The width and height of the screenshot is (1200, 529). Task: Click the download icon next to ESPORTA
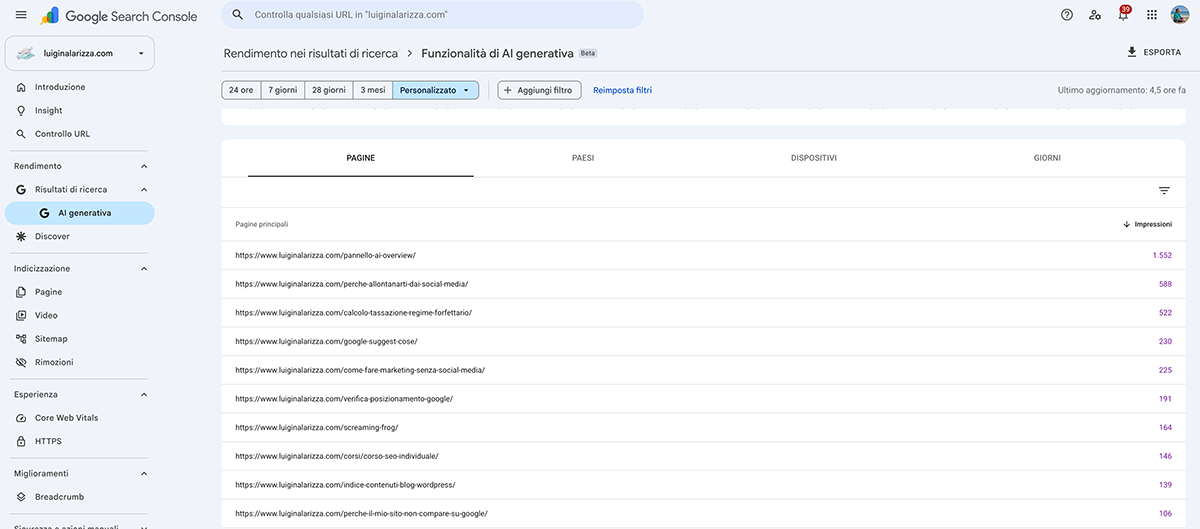tap(1132, 52)
